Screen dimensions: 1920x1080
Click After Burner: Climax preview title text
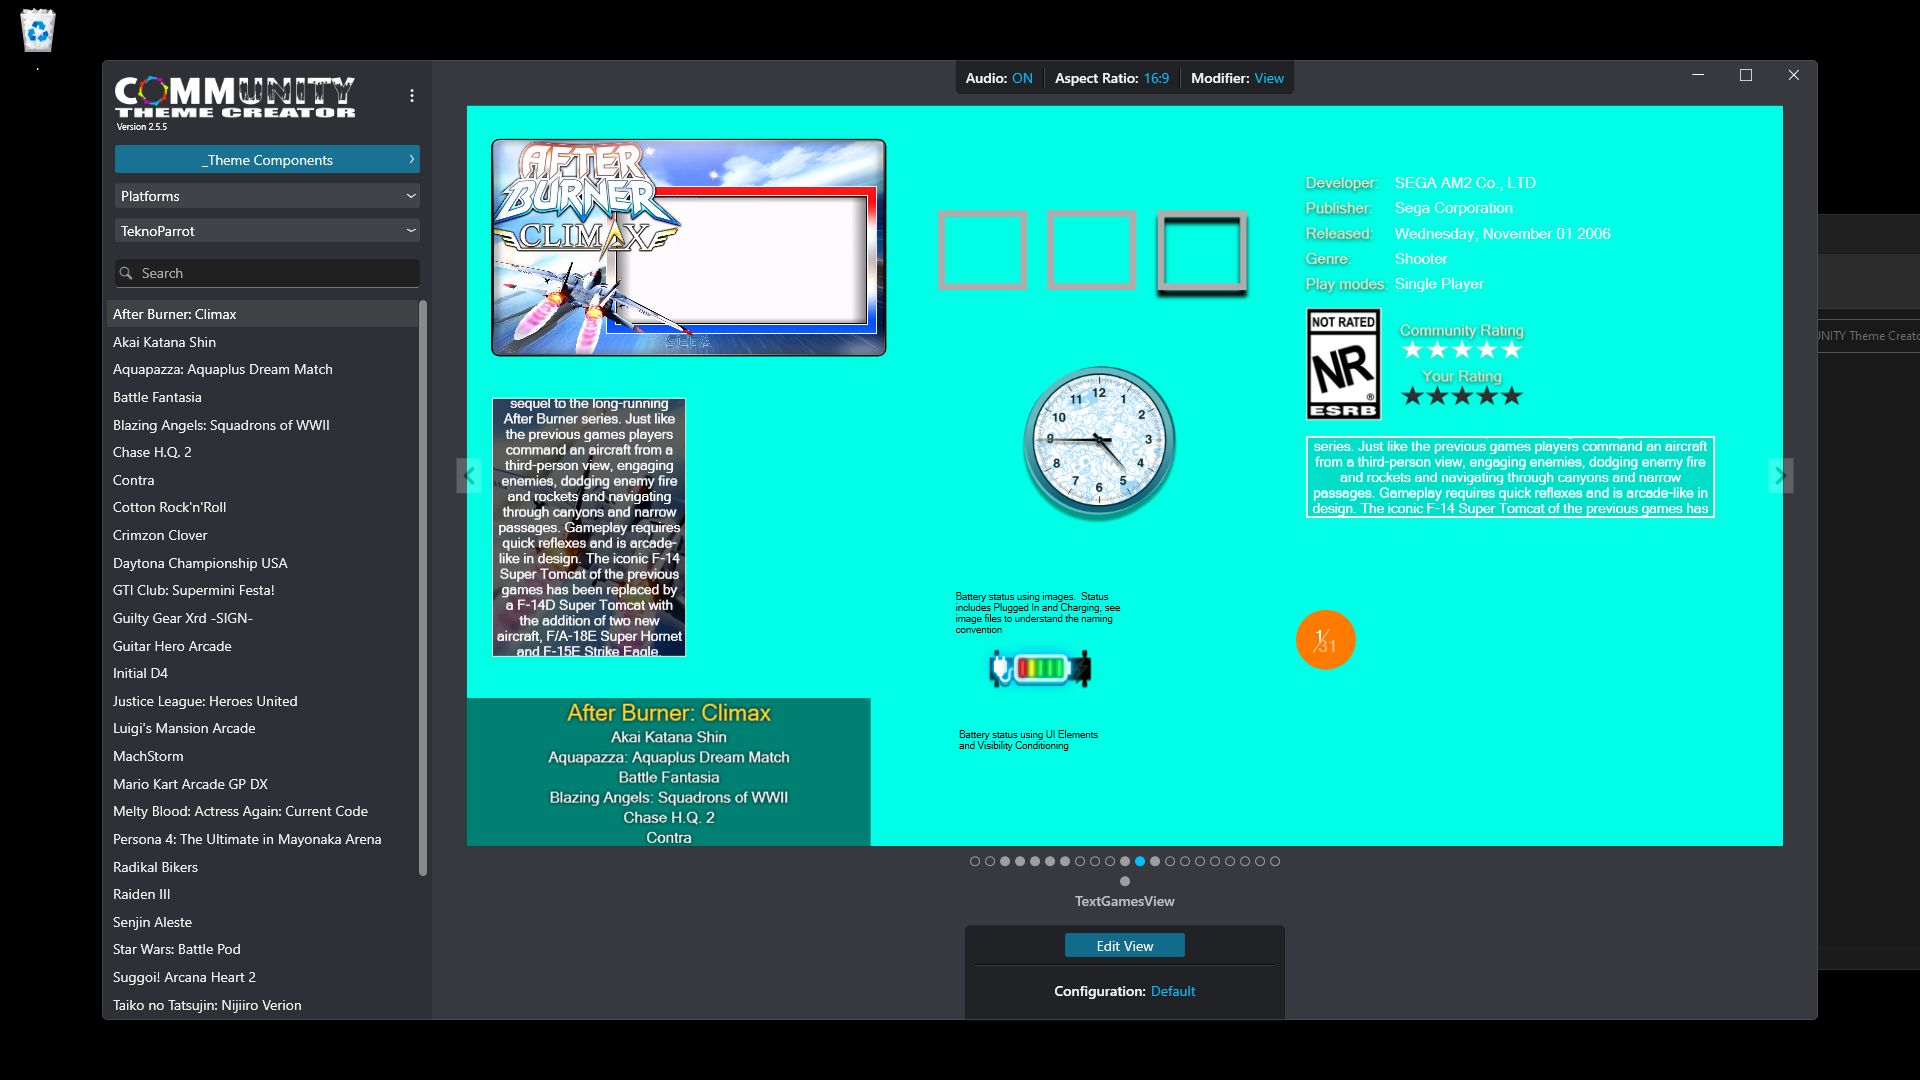(669, 713)
